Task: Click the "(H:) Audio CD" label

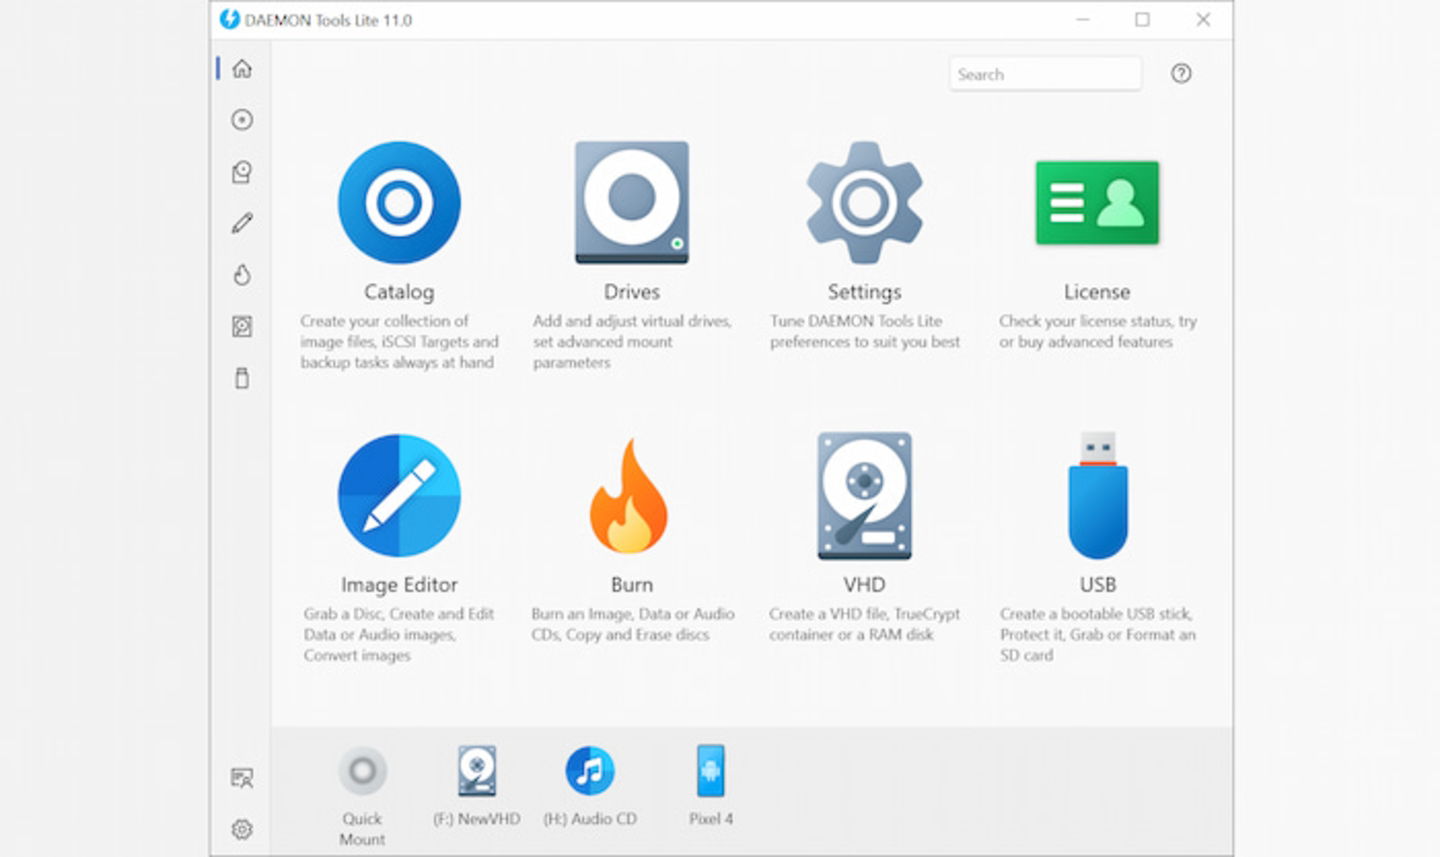Action: [x=590, y=819]
